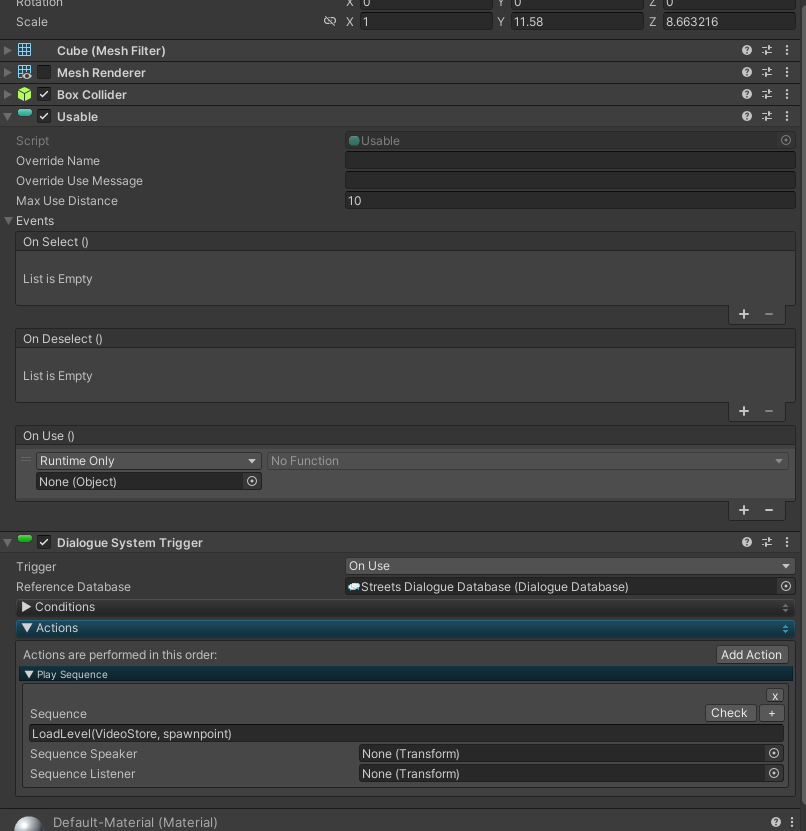Open help for Cube Mesh Filter
Image resolution: width=806 pixels, height=831 pixels.
click(746, 50)
